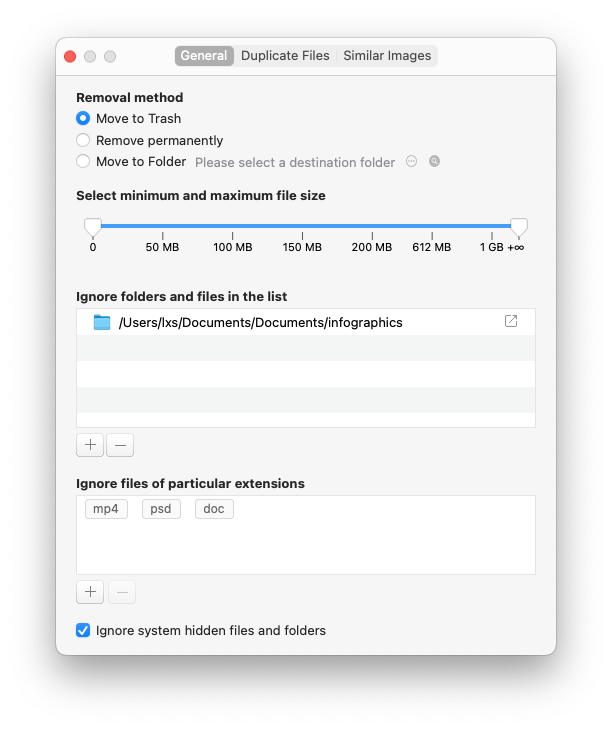The image size is (612, 729).
Task: Remove selected folder from ignore list
Action: 120,445
